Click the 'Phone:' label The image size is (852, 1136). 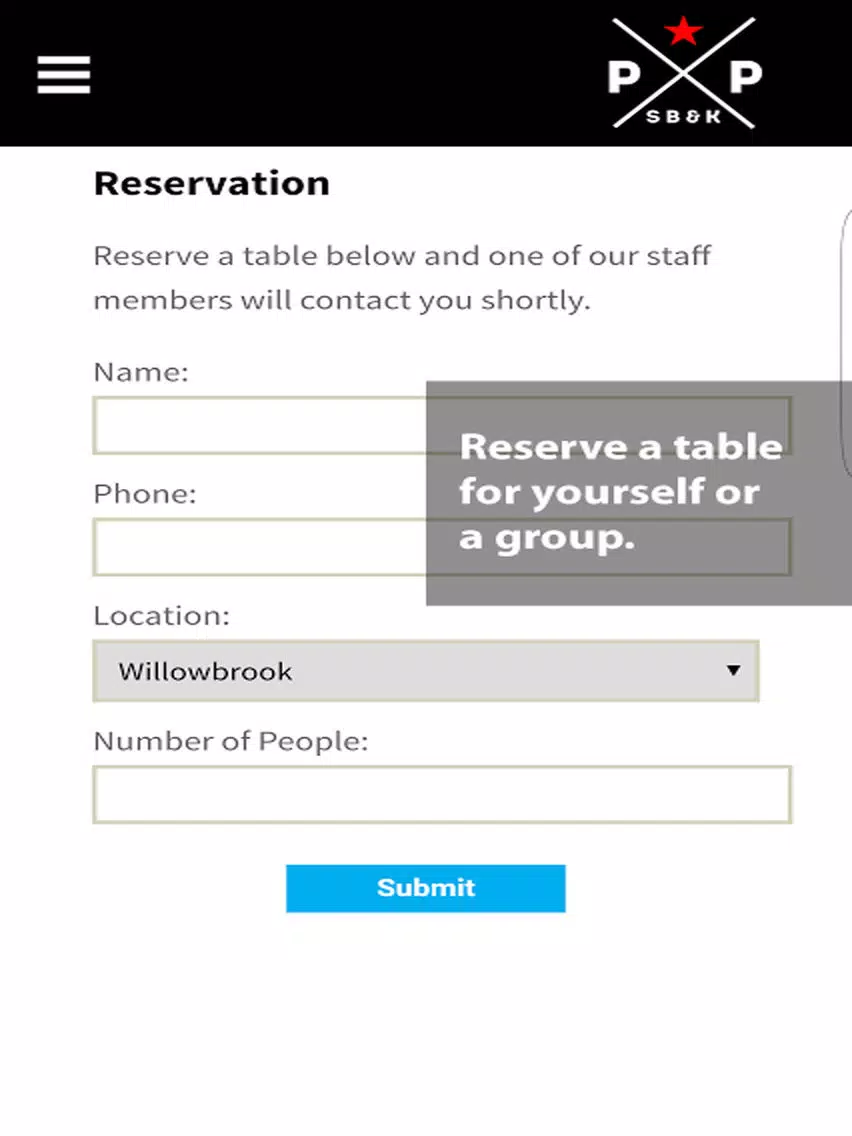point(145,494)
